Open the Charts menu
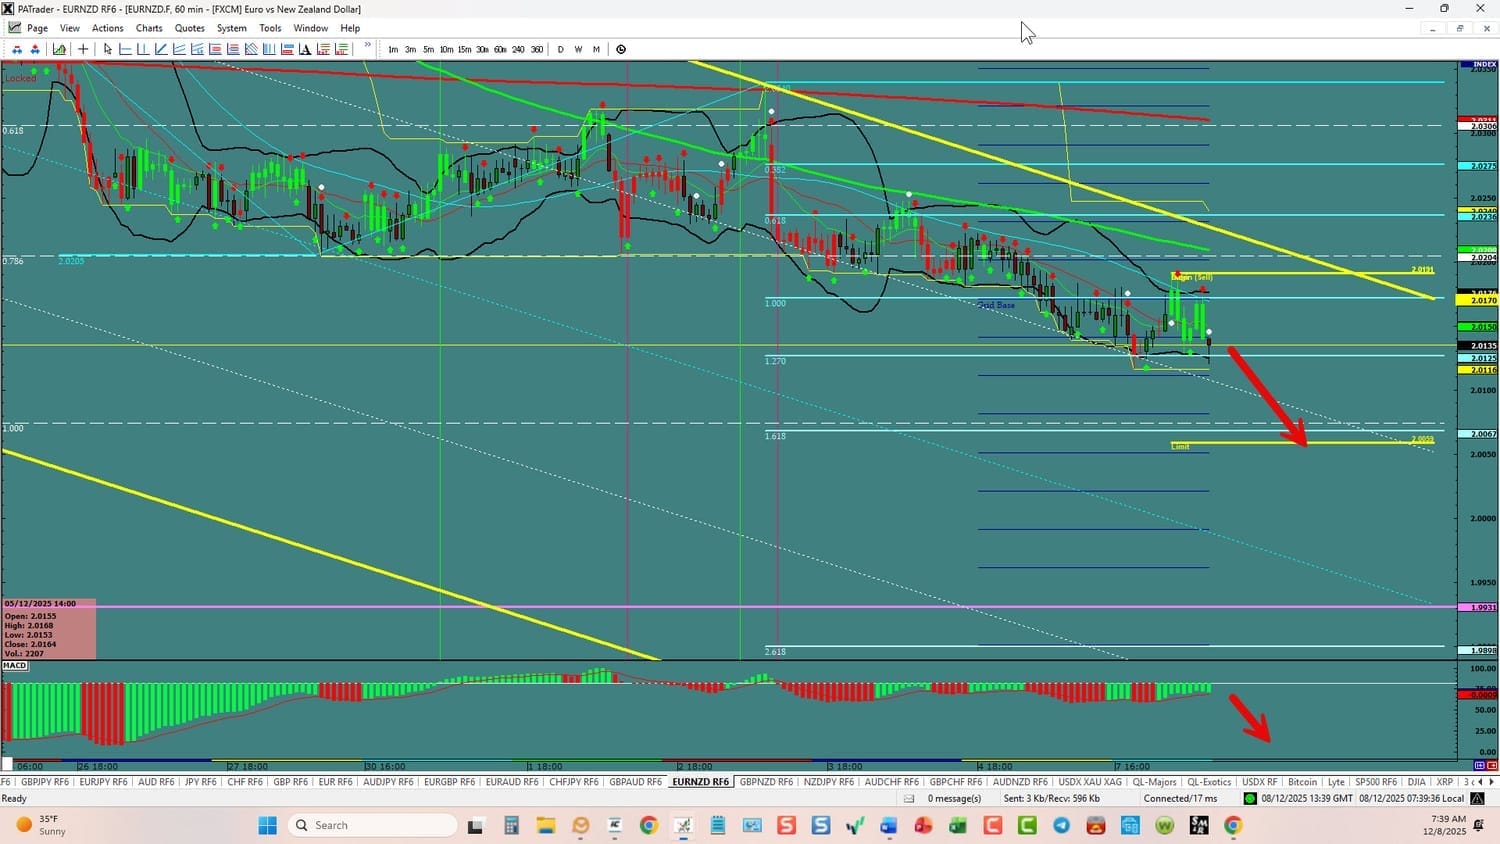Screen dimensions: 1500x844 coord(149,28)
